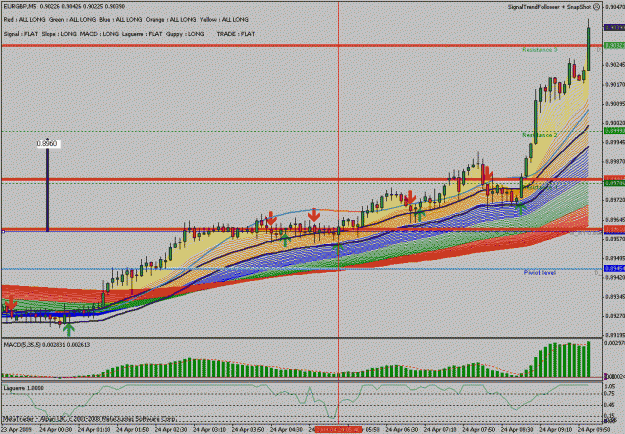
Task: Click the 'Red : ALL LONG' status text
Action: pyautogui.click(x=25, y=20)
